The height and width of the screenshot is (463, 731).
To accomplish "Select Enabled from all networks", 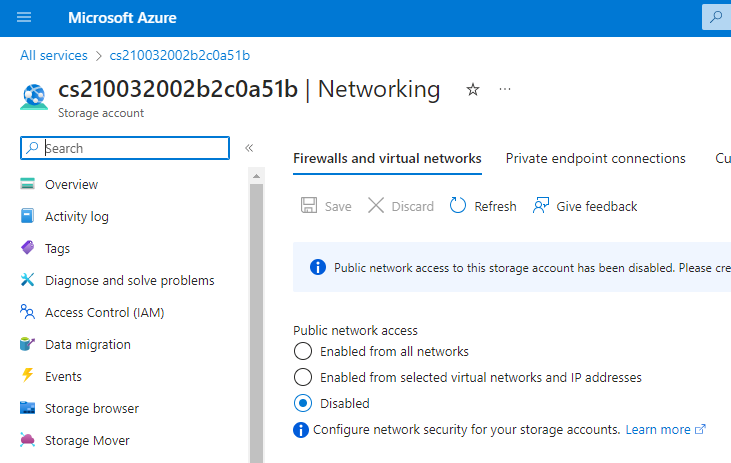I will pyautogui.click(x=303, y=351).
